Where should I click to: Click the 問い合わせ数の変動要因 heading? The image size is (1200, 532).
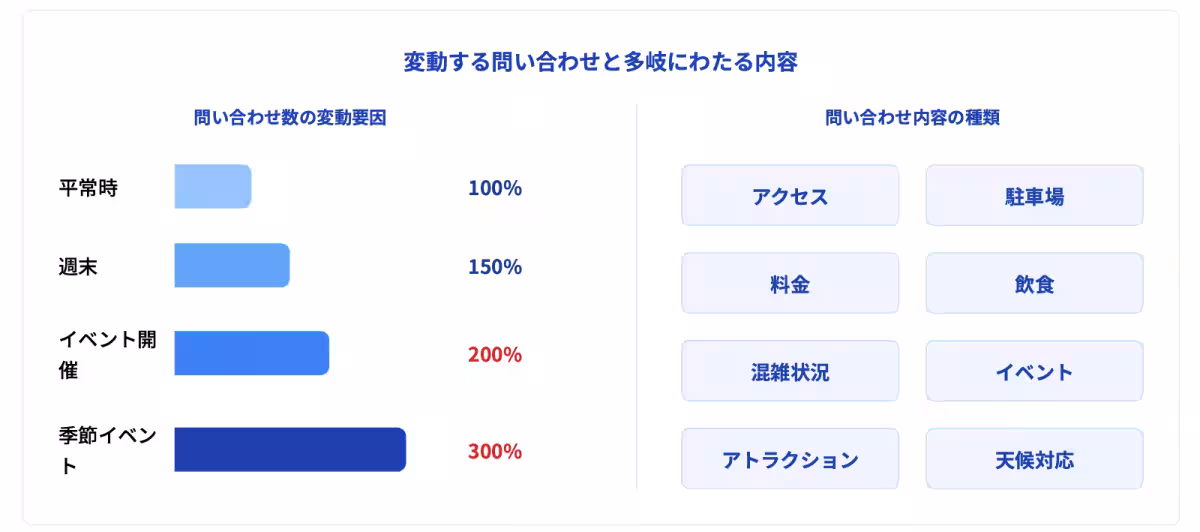pos(290,118)
